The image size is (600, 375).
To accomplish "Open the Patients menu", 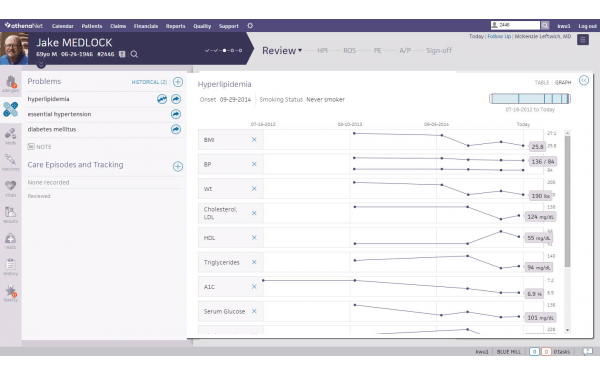I will (x=92, y=26).
